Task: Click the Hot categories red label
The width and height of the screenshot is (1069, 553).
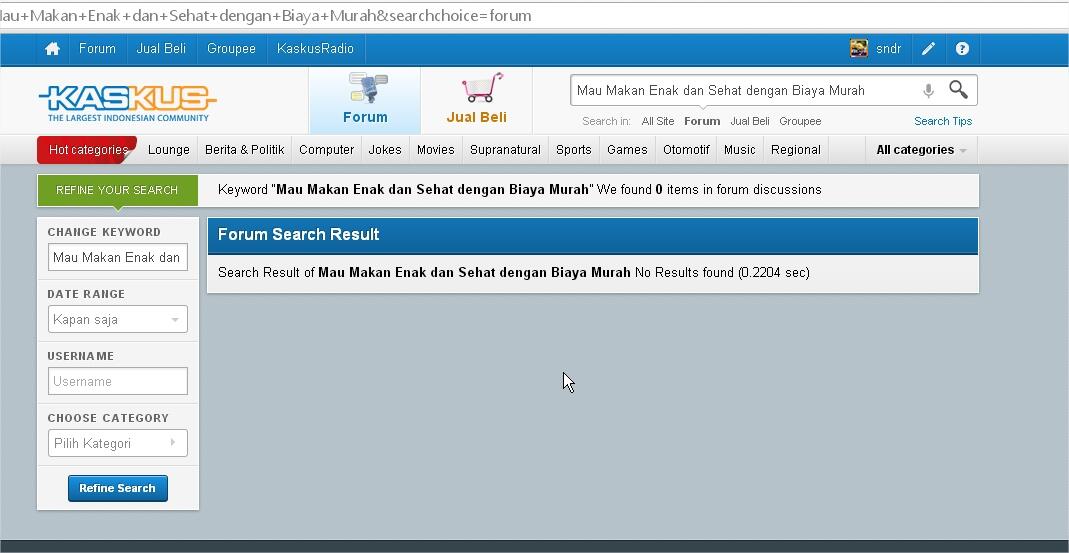Action: (x=87, y=150)
